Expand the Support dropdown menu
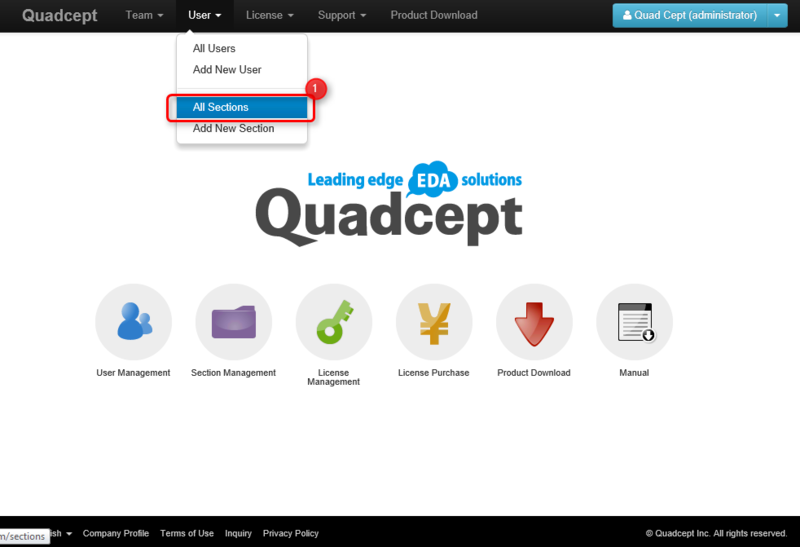The image size is (800, 547). point(342,15)
